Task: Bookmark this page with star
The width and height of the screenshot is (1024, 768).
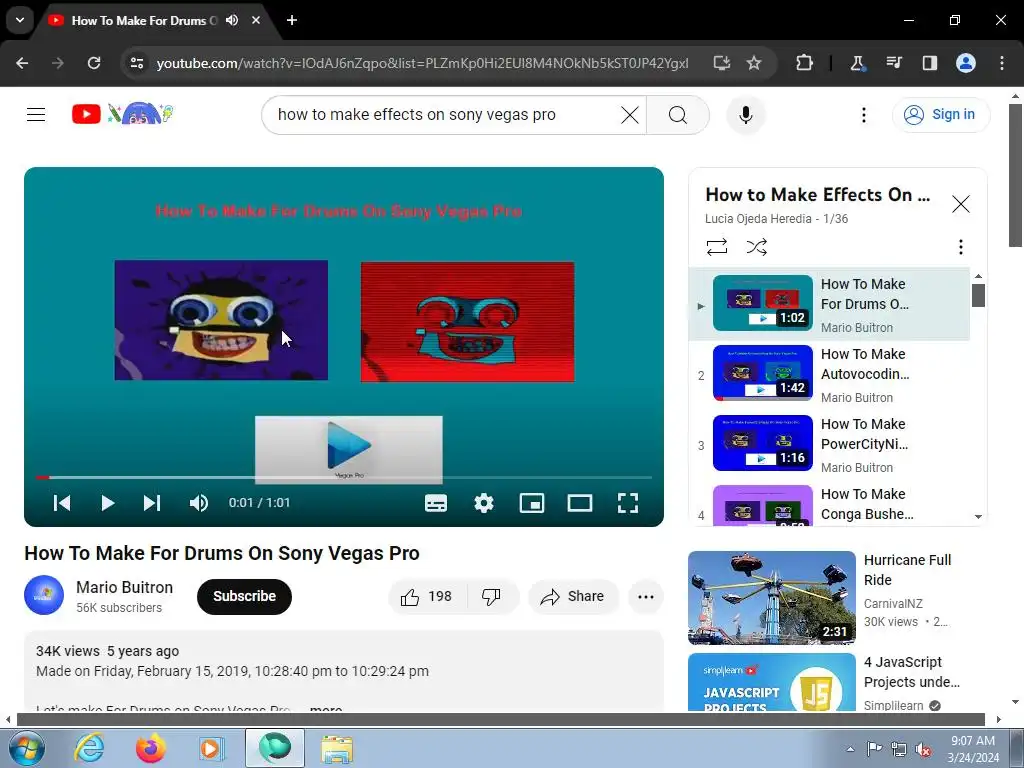Action: point(754,63)
